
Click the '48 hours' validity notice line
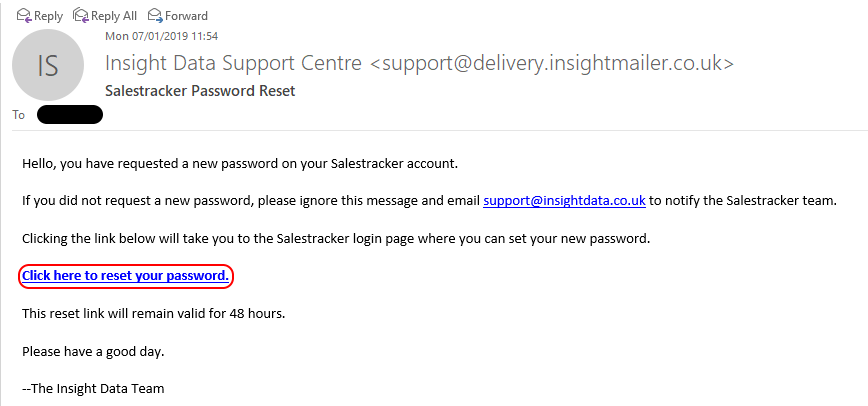point(153,313)
